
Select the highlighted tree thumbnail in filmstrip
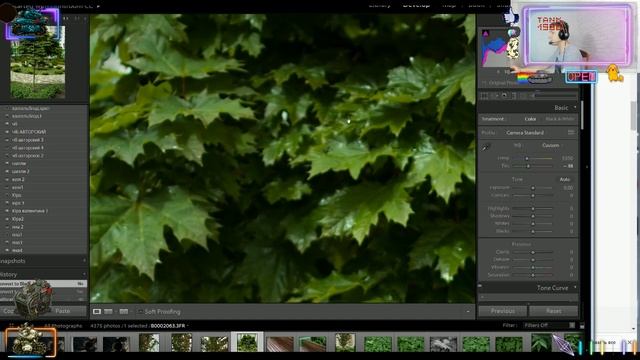tap(247, 342)
